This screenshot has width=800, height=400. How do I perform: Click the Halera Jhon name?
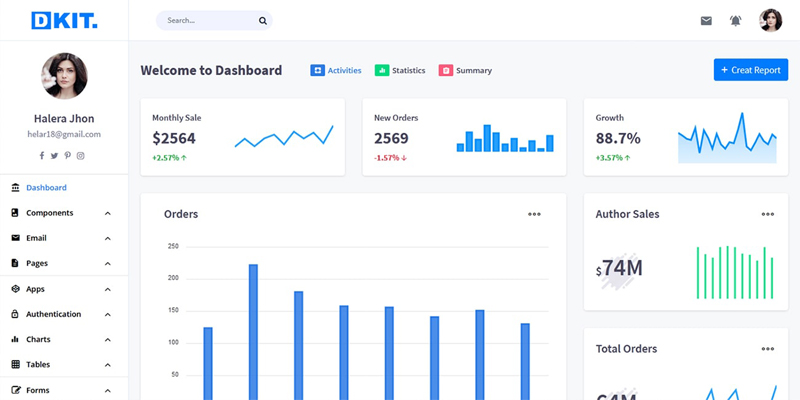click(64, 118)
